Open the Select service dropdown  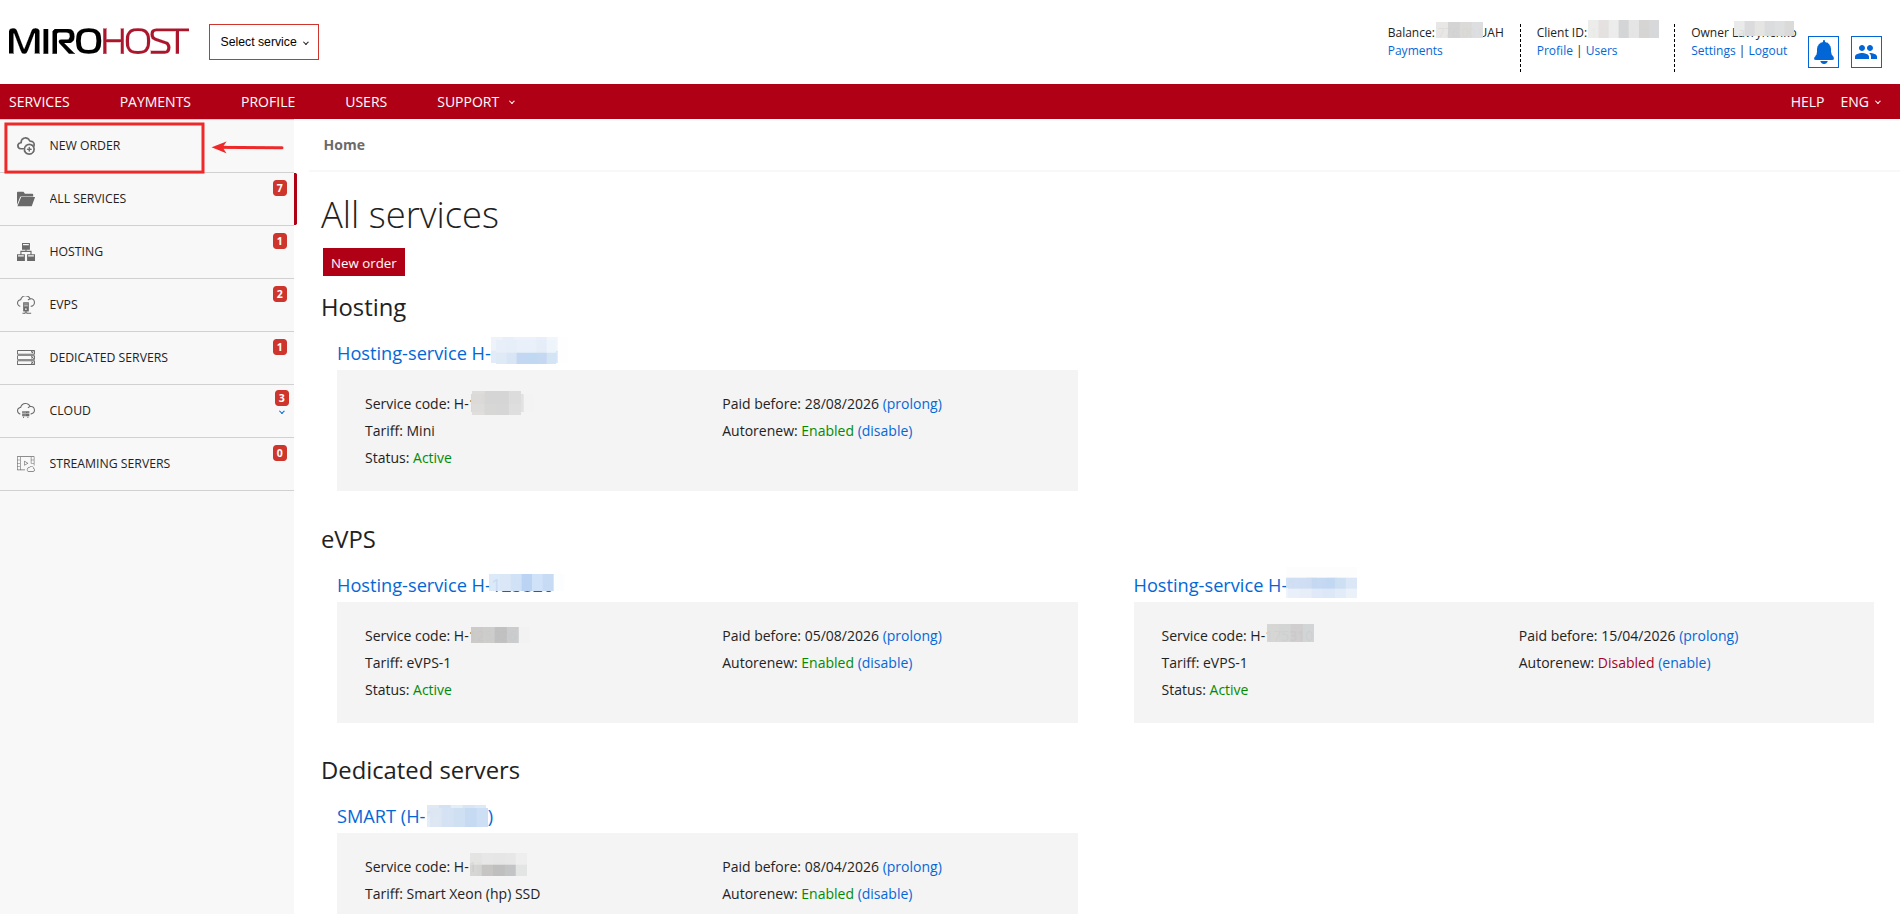pyautogui.click(x=264, y=42)
